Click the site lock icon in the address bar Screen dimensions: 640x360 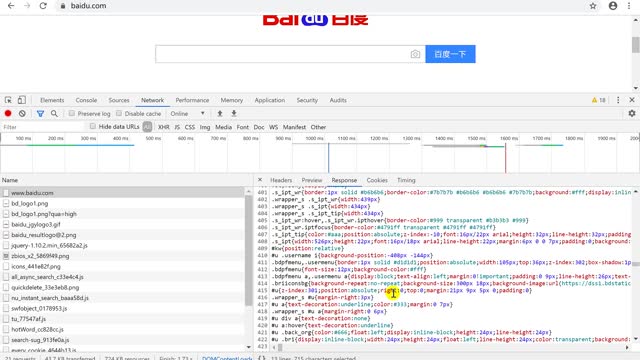[63, 6]
